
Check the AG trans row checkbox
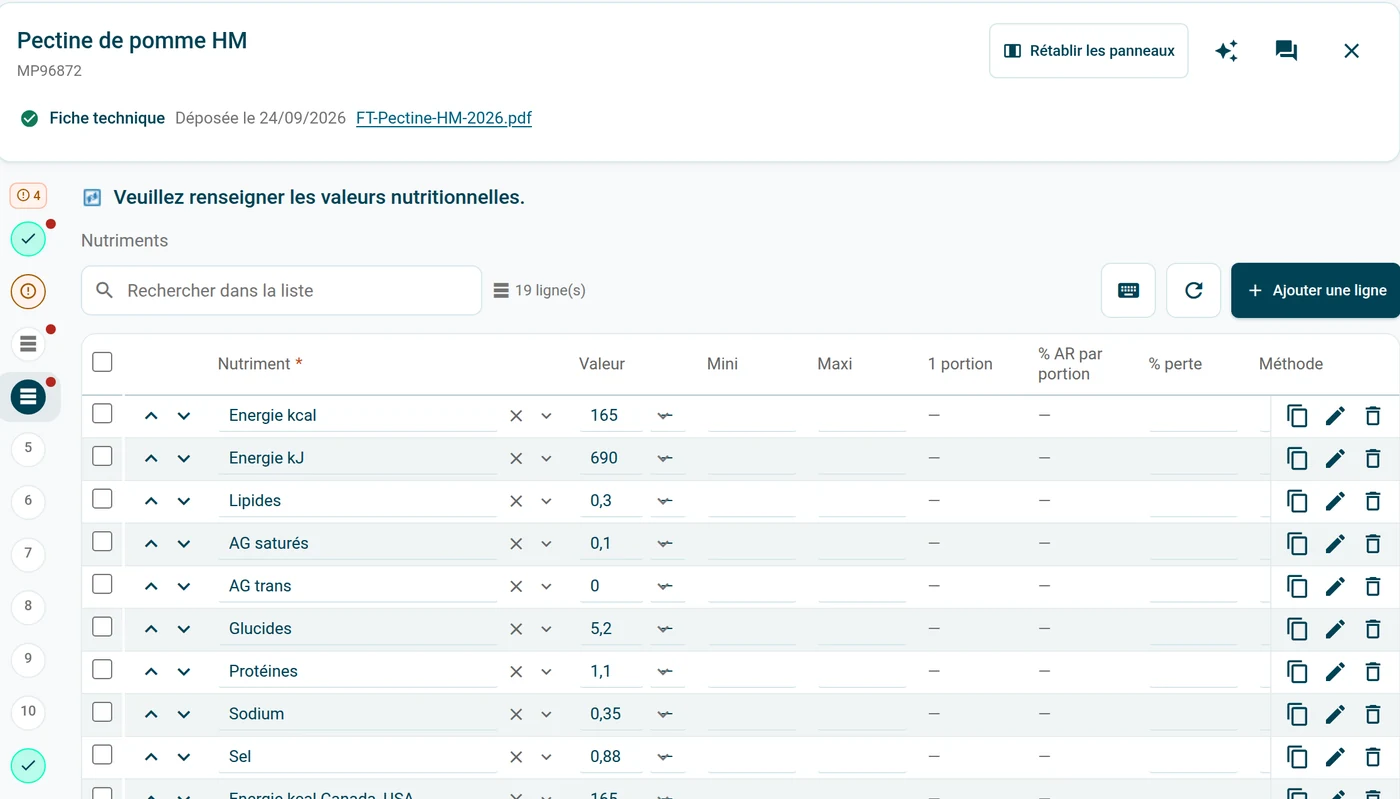(102, 584)
